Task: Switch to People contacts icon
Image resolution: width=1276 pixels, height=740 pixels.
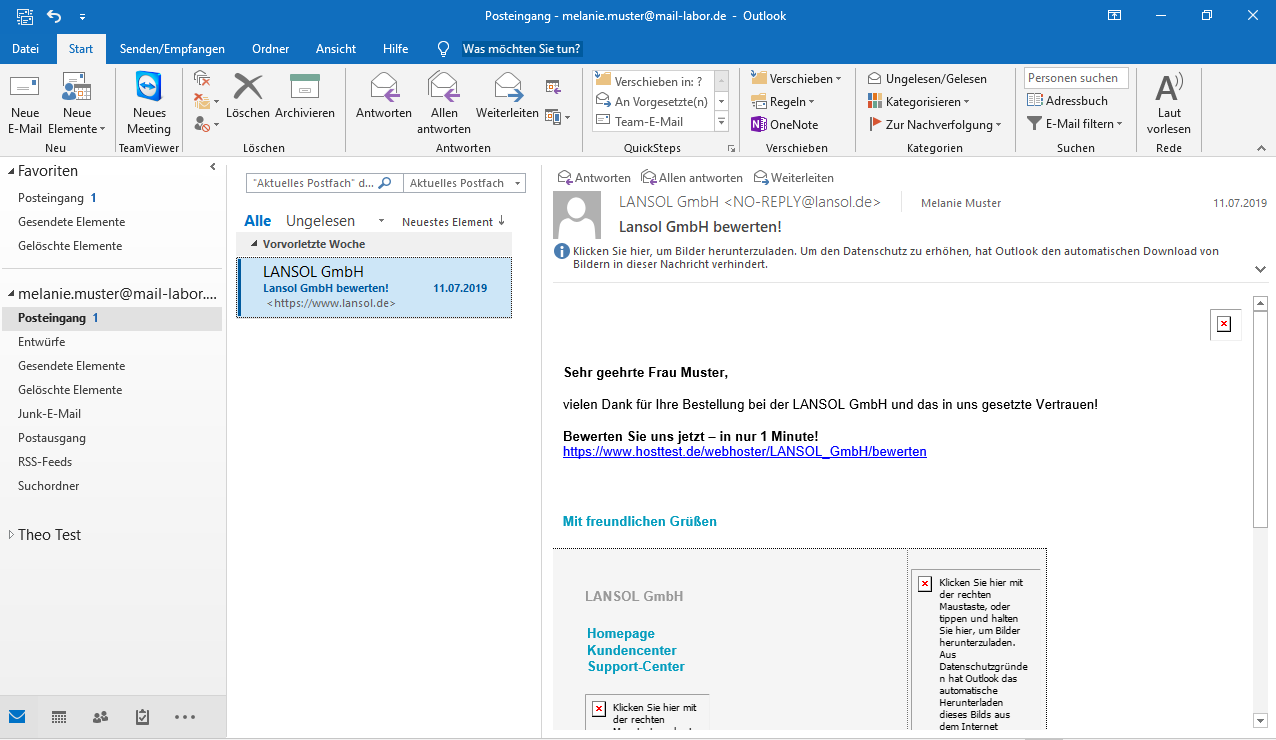Action: [100, 717]
